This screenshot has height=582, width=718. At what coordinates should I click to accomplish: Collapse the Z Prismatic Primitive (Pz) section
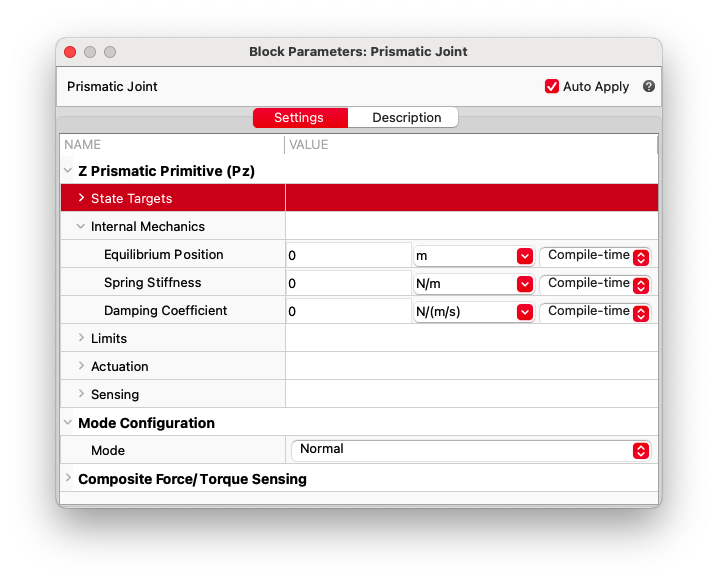pos(68,171)
